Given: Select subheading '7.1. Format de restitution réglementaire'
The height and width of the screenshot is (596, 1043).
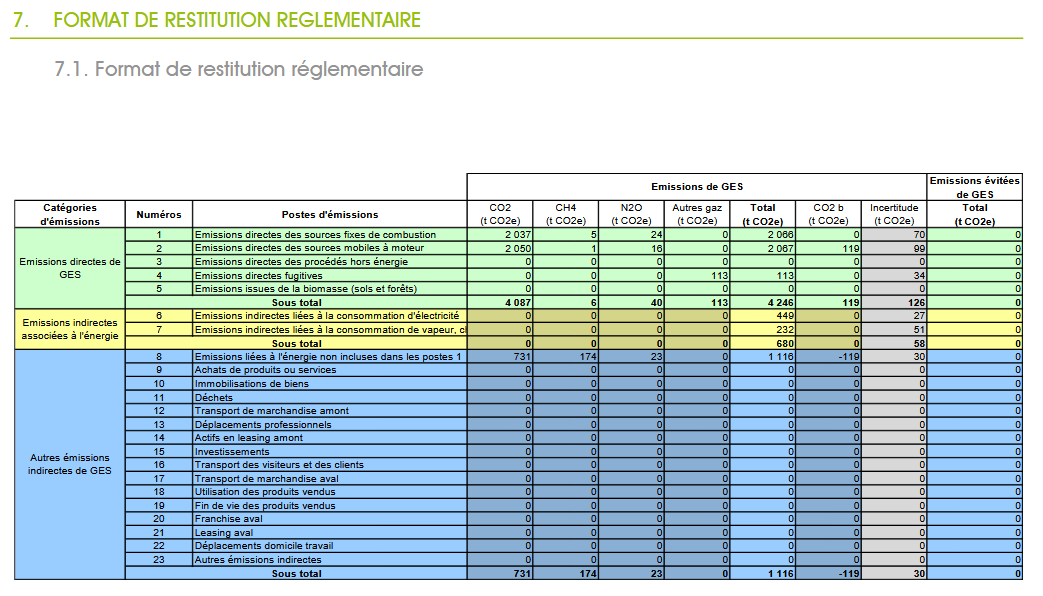Looking at the screenshot, I should click(x=239, y=69).
